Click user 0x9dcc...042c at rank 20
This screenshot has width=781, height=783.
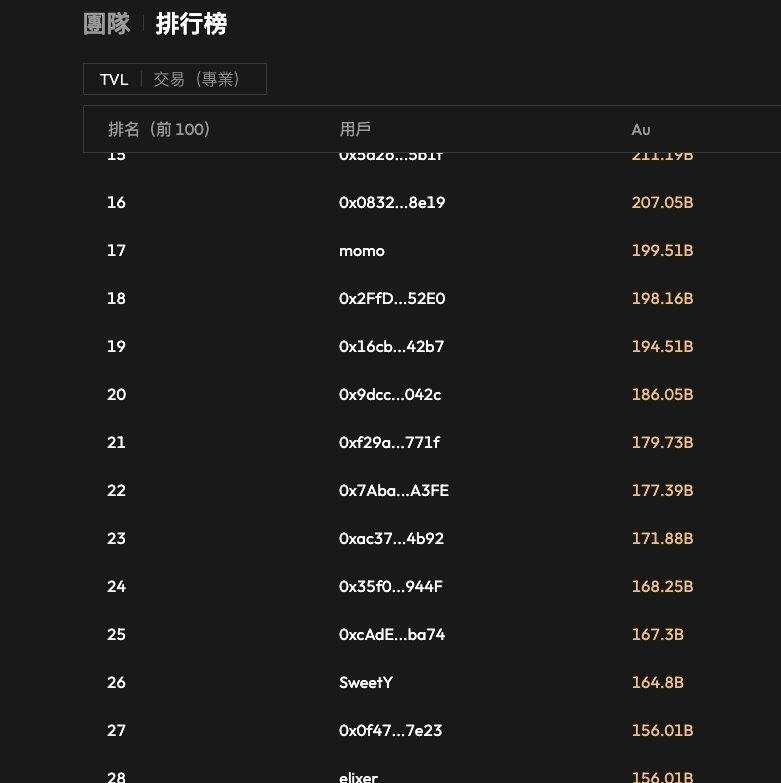click(390, 394)
